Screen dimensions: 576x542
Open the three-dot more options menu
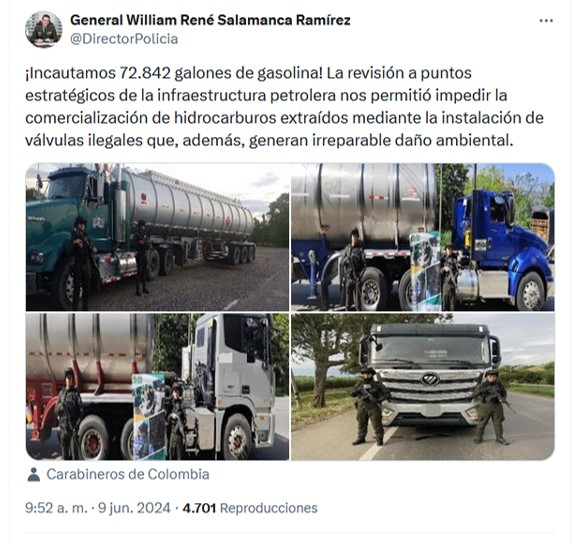point(546,21)
